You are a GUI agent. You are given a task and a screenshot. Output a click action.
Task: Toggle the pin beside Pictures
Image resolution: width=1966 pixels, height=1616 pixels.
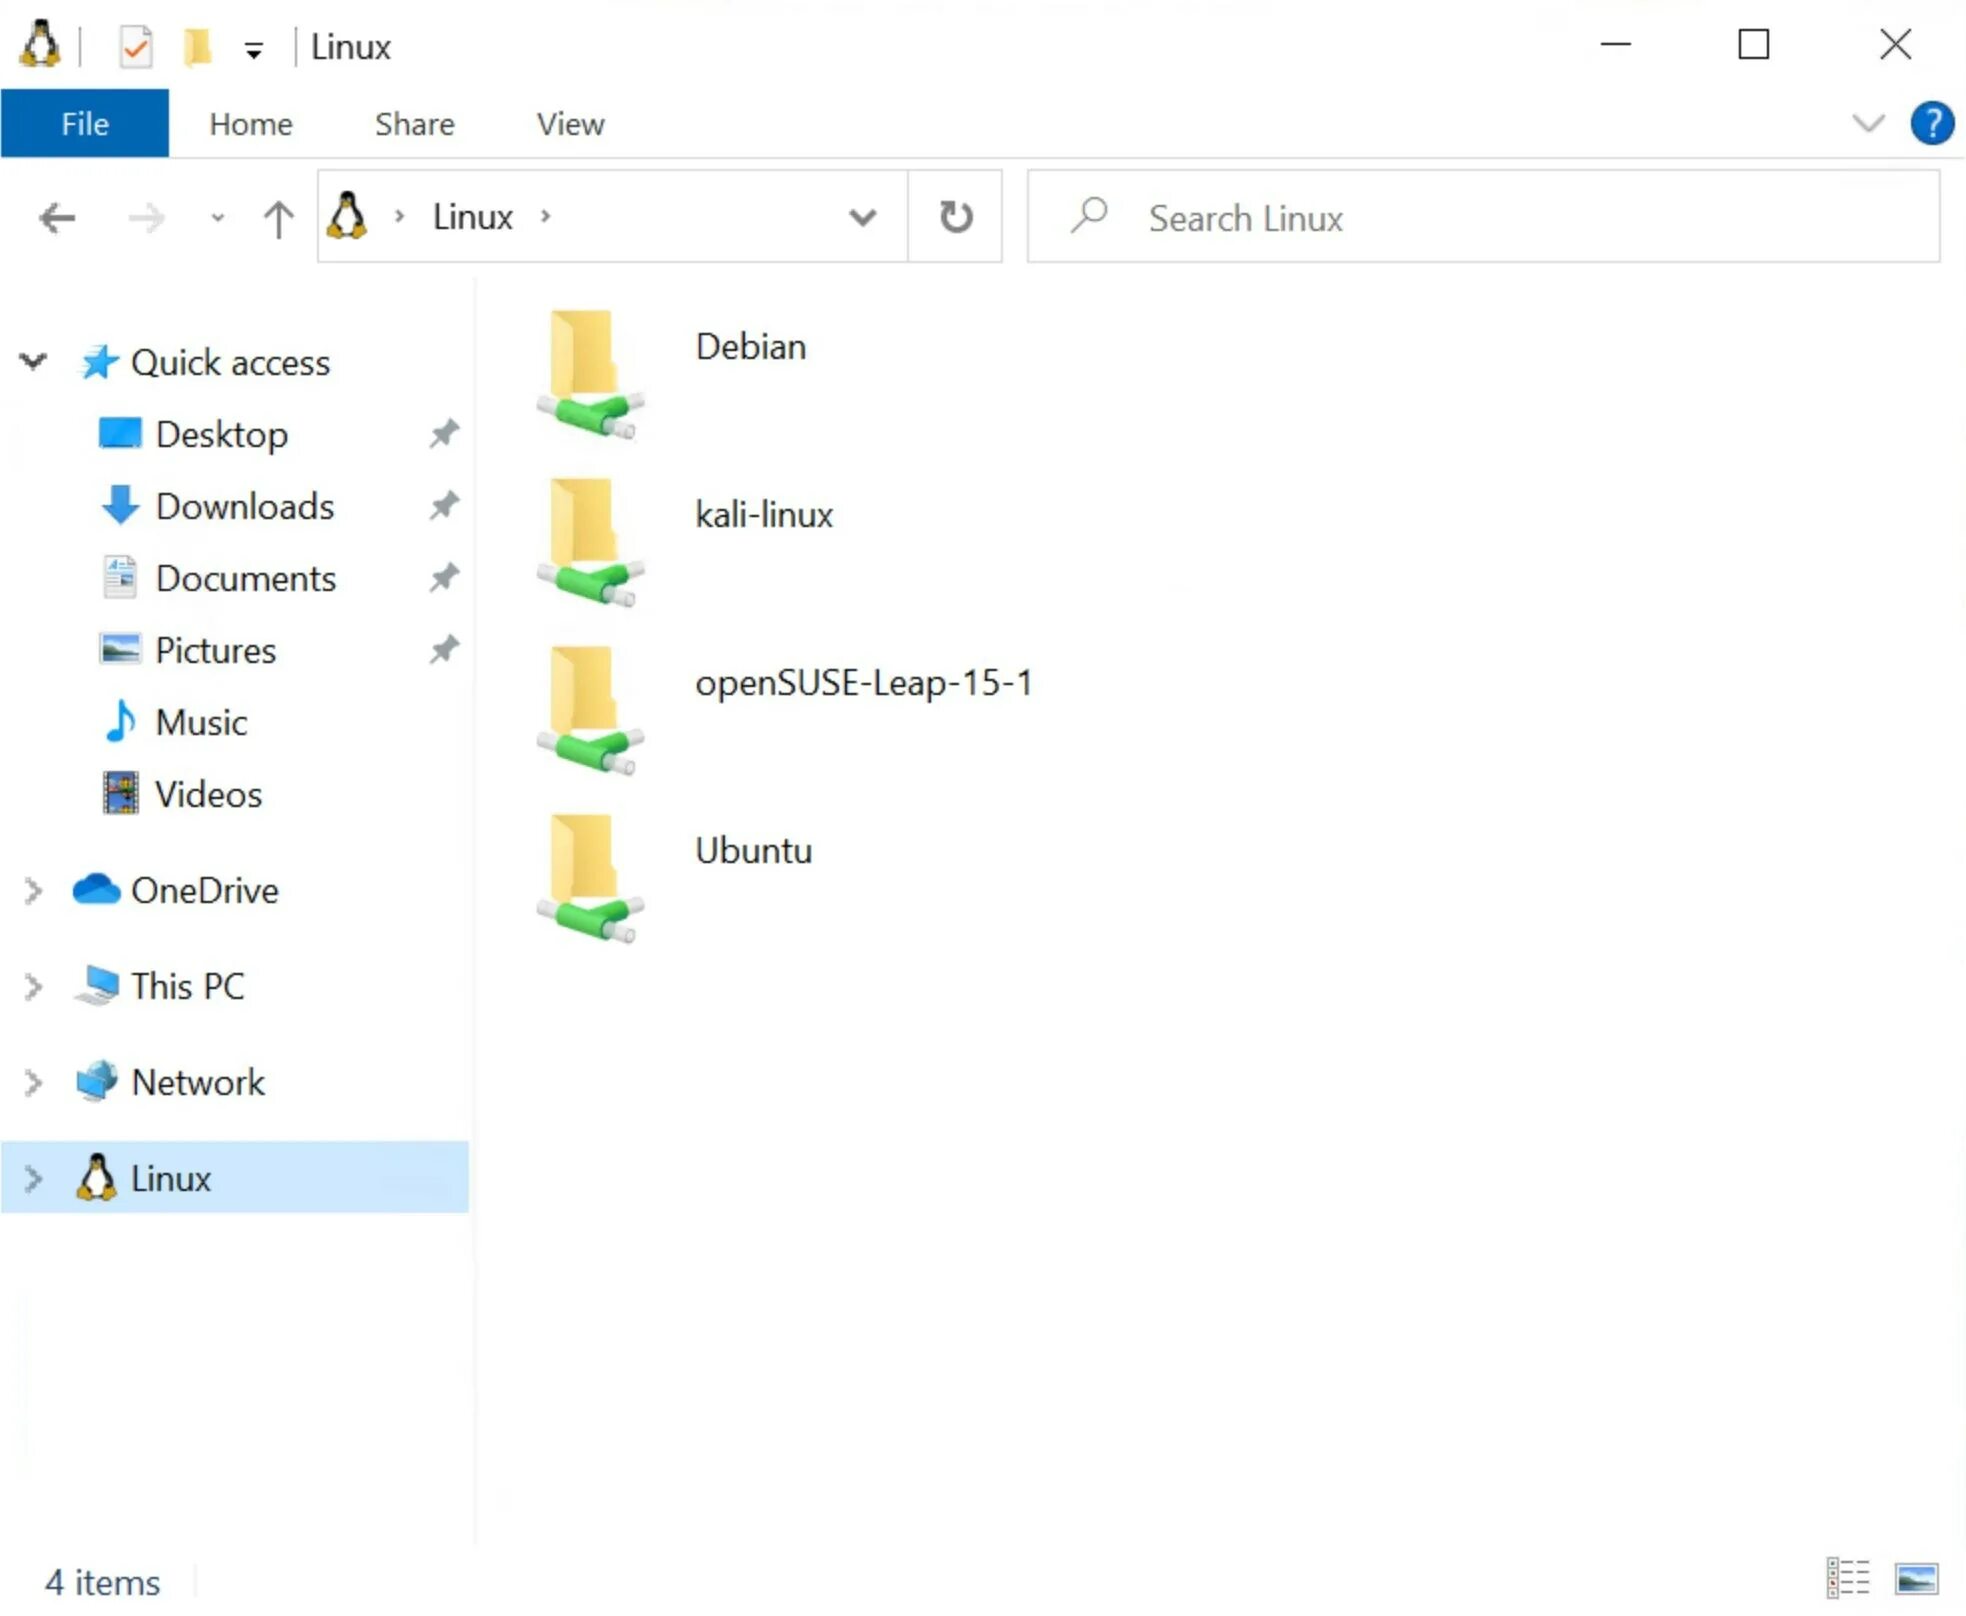point(444,650)
